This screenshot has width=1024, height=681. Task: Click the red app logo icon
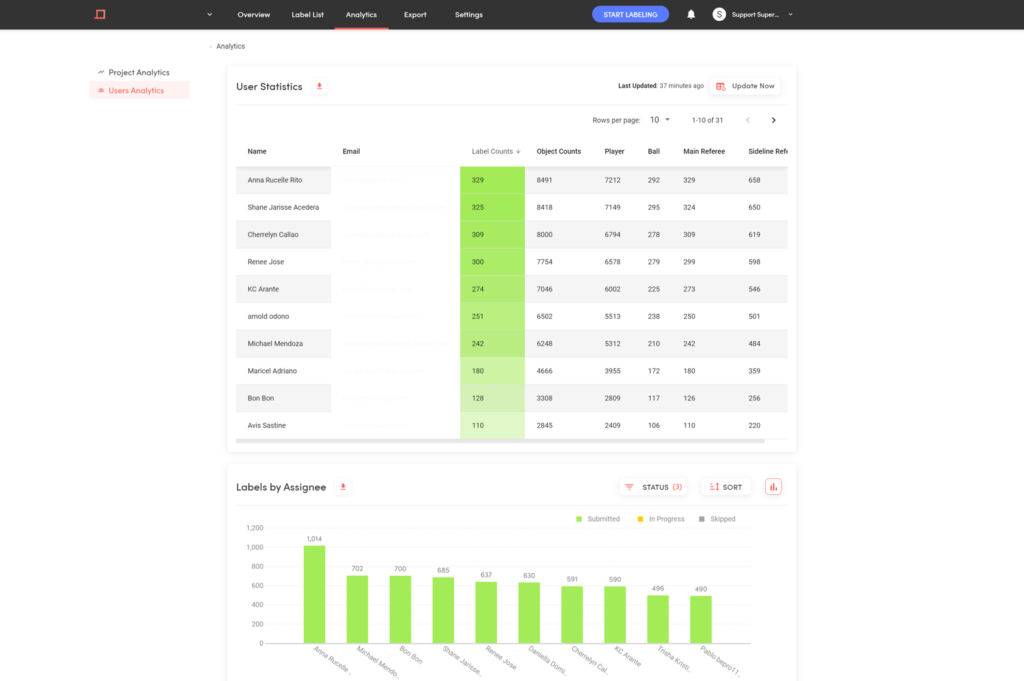tap(100, 14)
